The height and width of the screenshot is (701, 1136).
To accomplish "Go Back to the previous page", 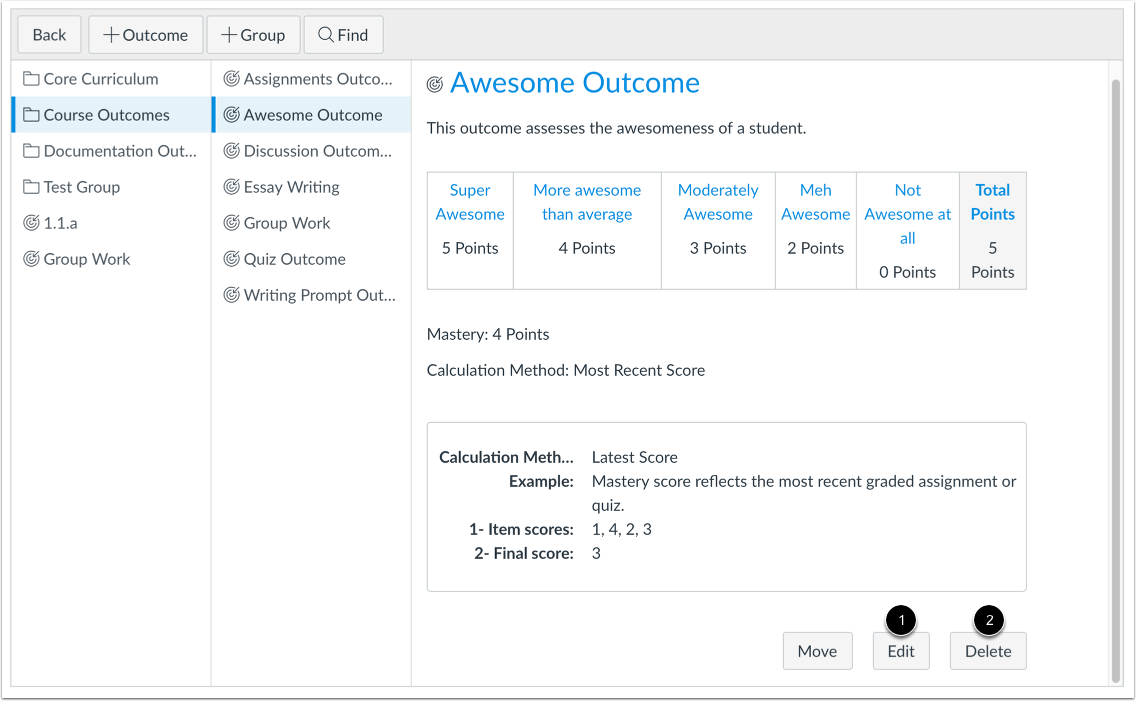I will point(49,35).
